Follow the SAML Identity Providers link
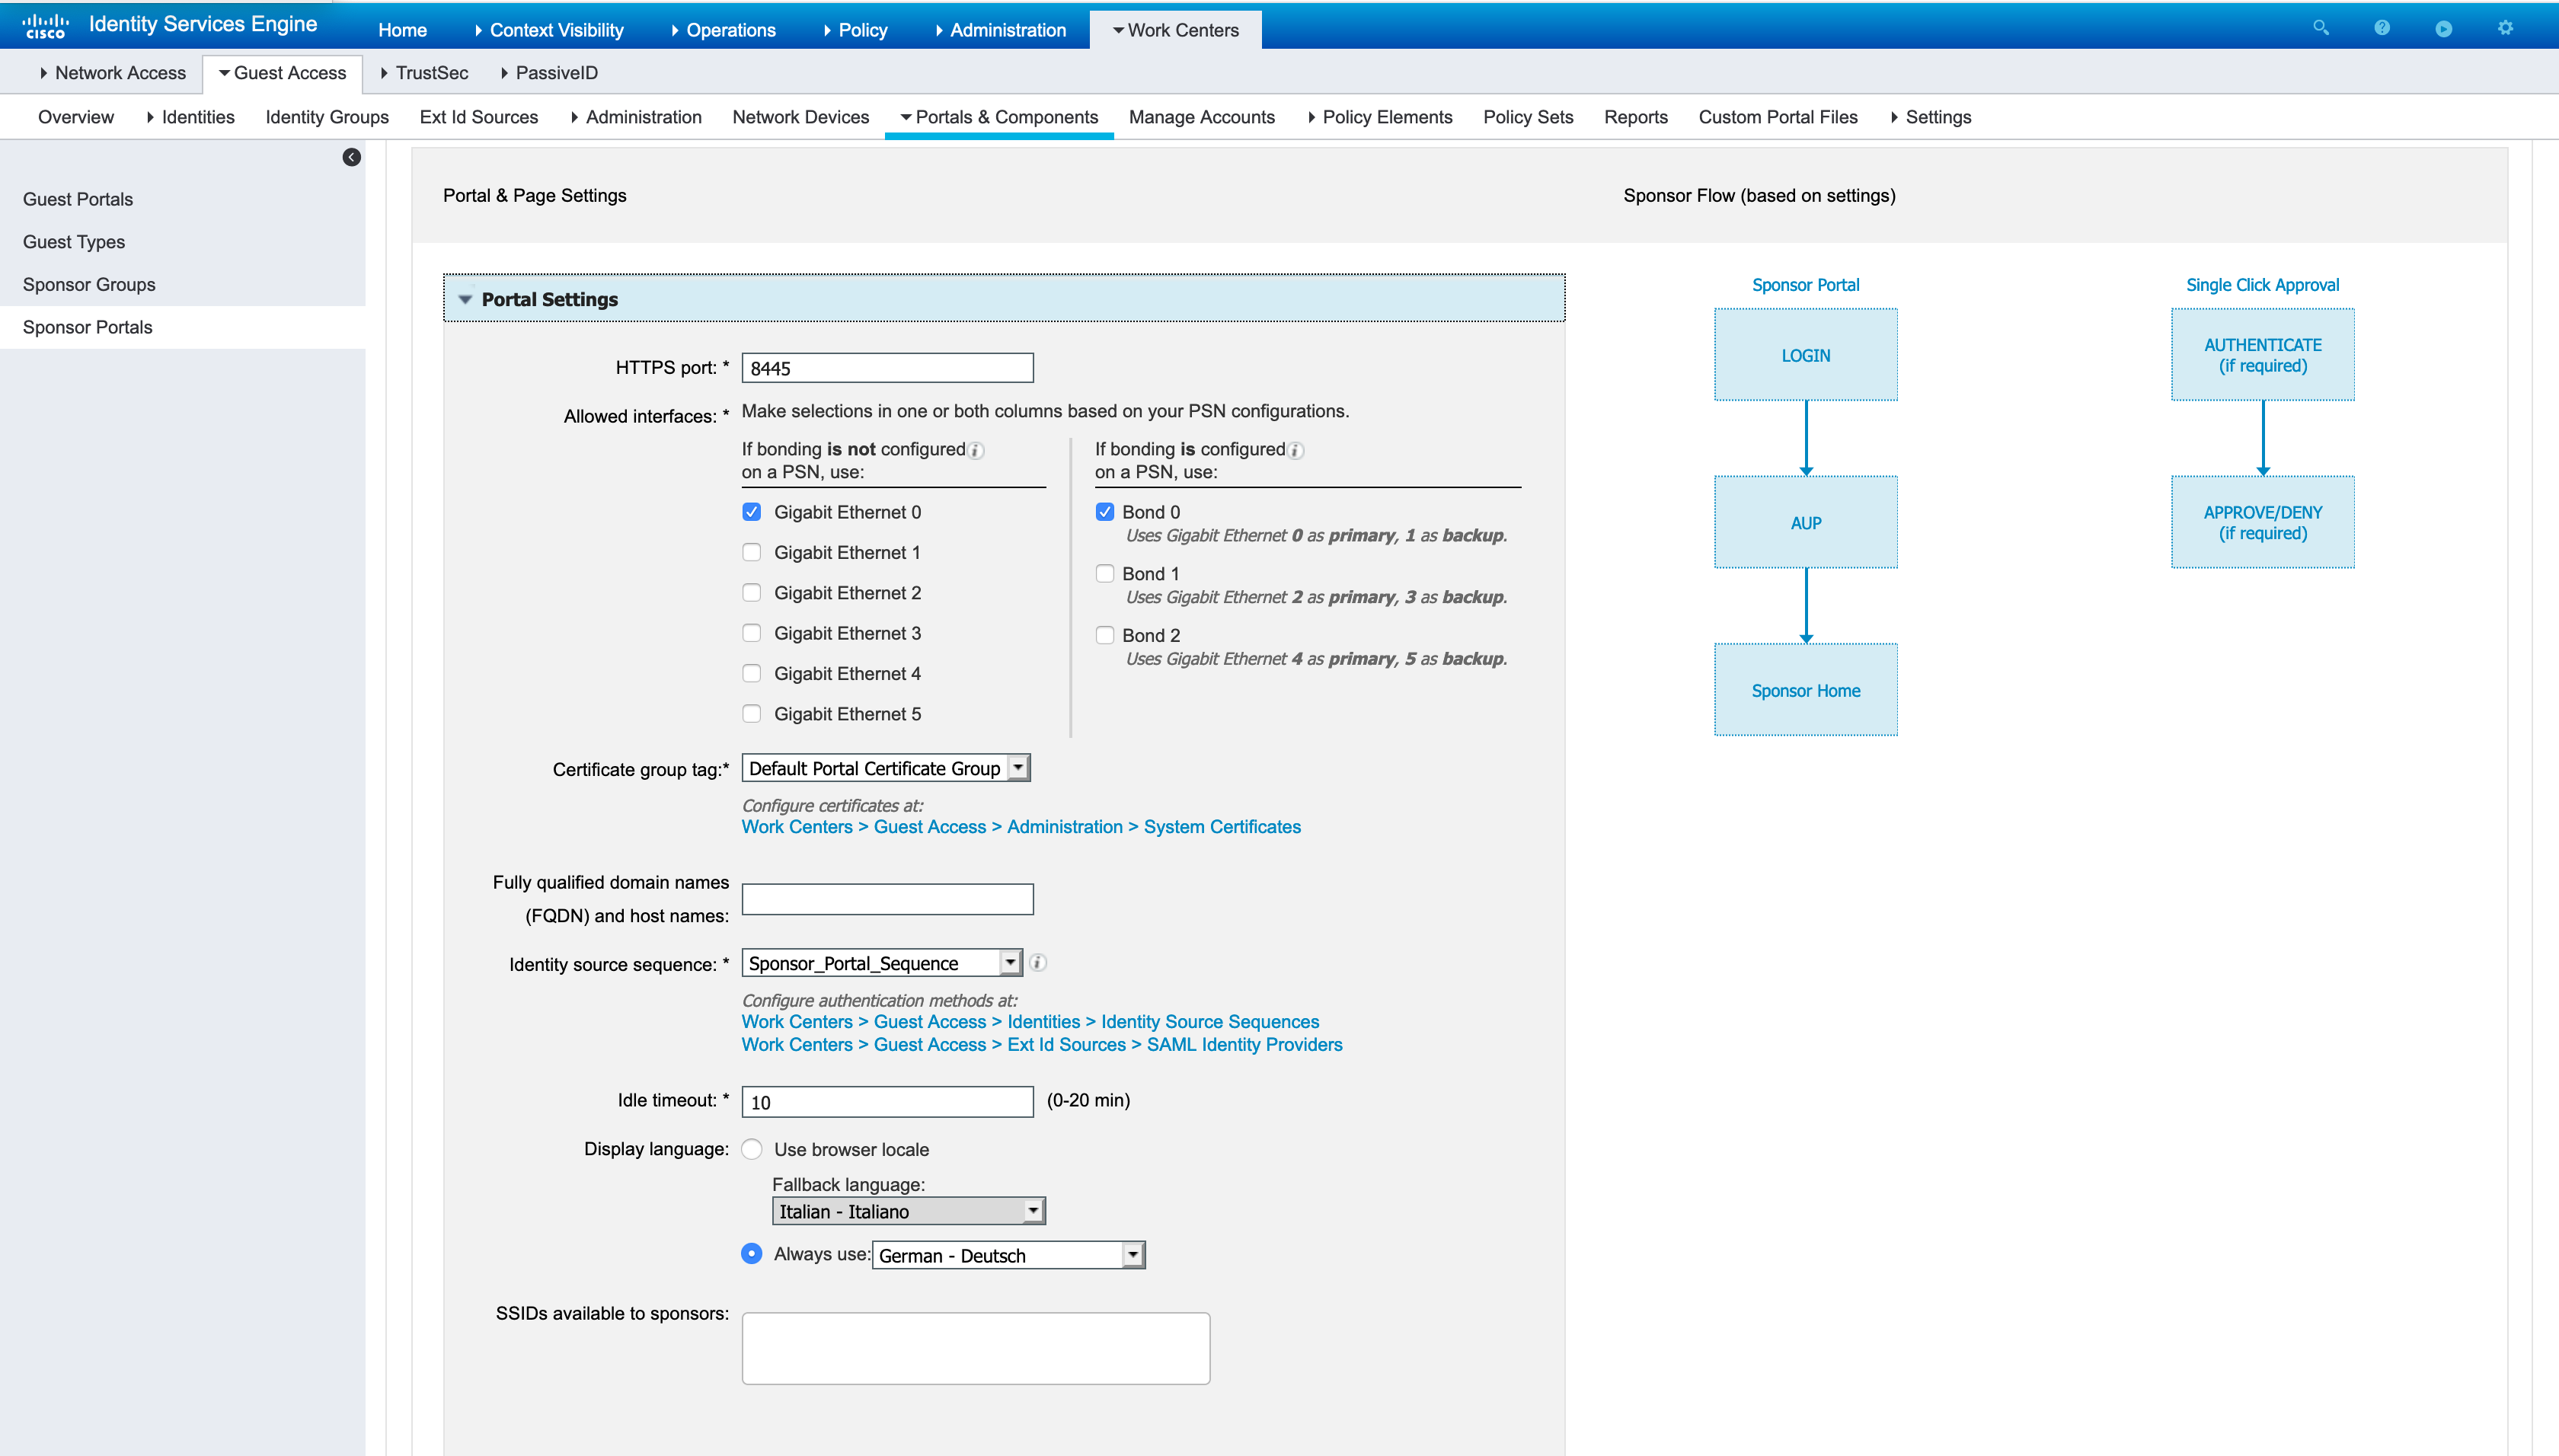 click(x=1244, y=1044)
